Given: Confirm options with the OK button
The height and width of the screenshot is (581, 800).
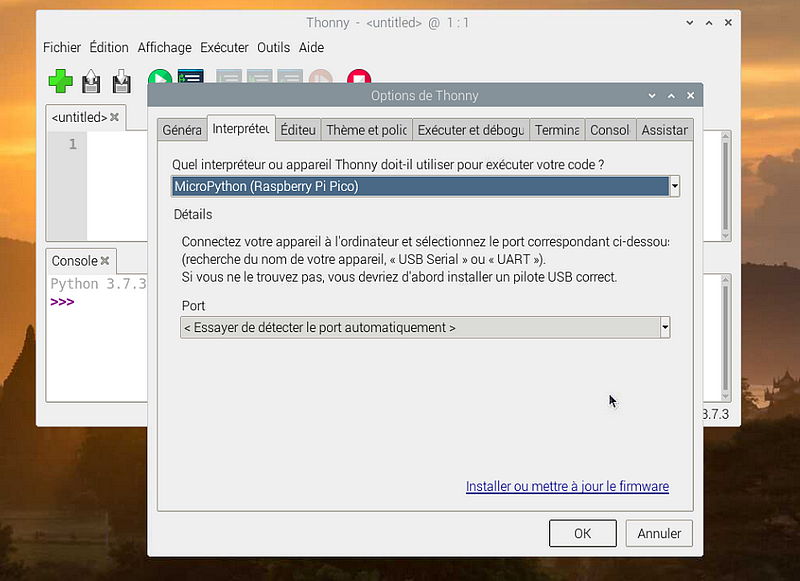Looking at the screenshot, I should click(x=583, y=534).
